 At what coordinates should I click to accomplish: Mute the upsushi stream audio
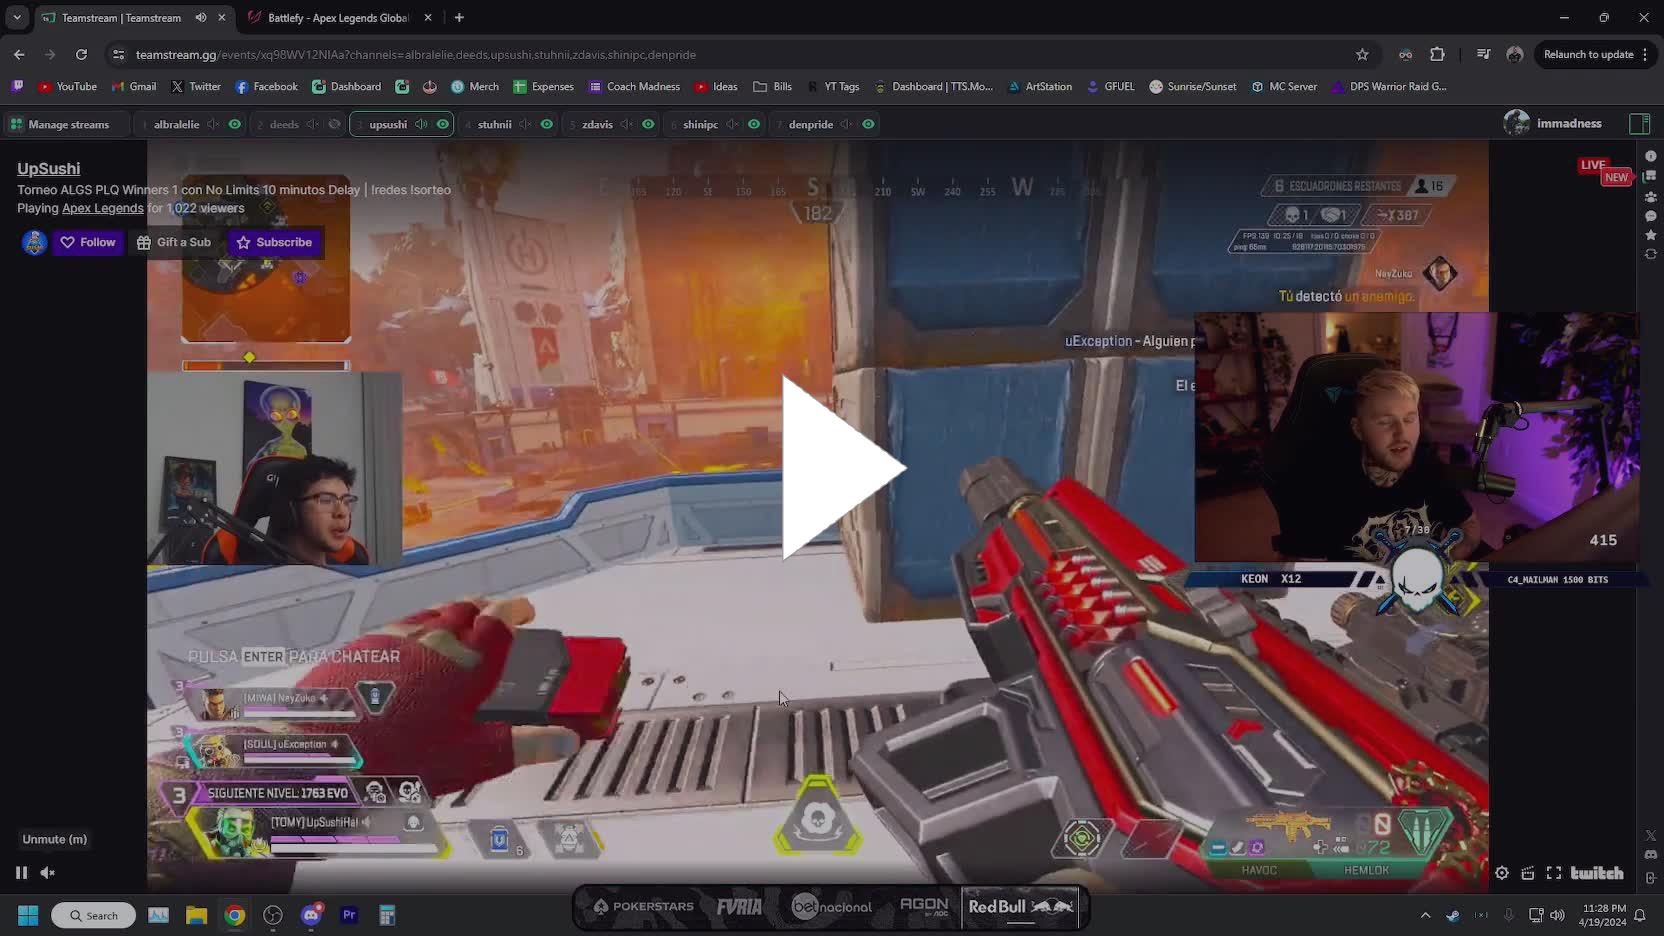(421, 125)
